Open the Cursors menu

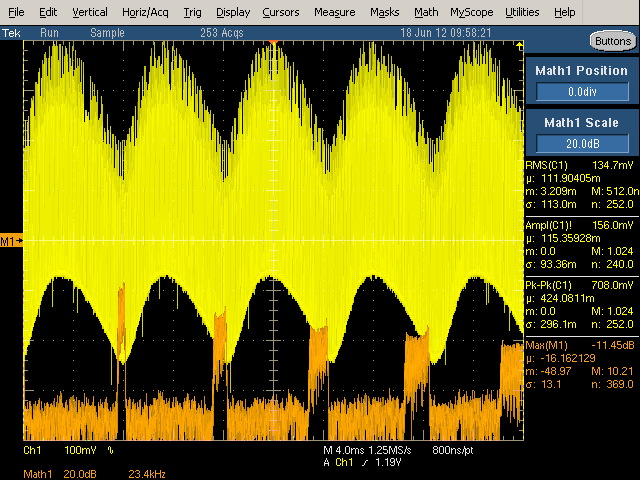[x=280, y=12]
